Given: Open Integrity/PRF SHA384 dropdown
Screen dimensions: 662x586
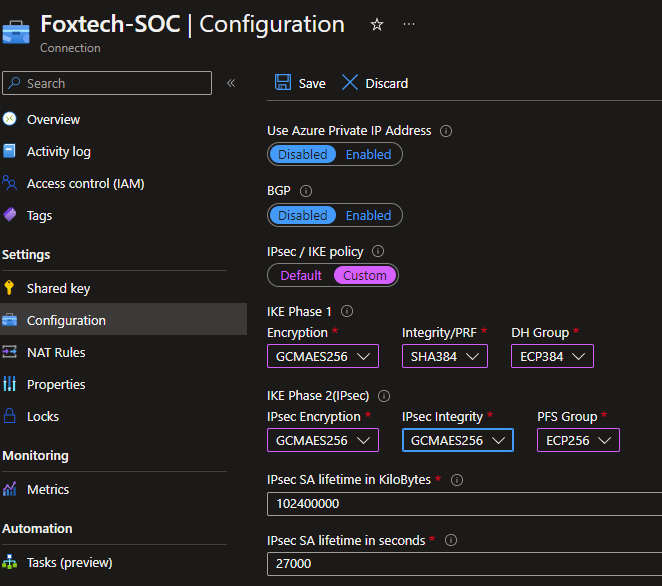Looking at the screenshot, I should pyautogui.click(x=445, y=356).
